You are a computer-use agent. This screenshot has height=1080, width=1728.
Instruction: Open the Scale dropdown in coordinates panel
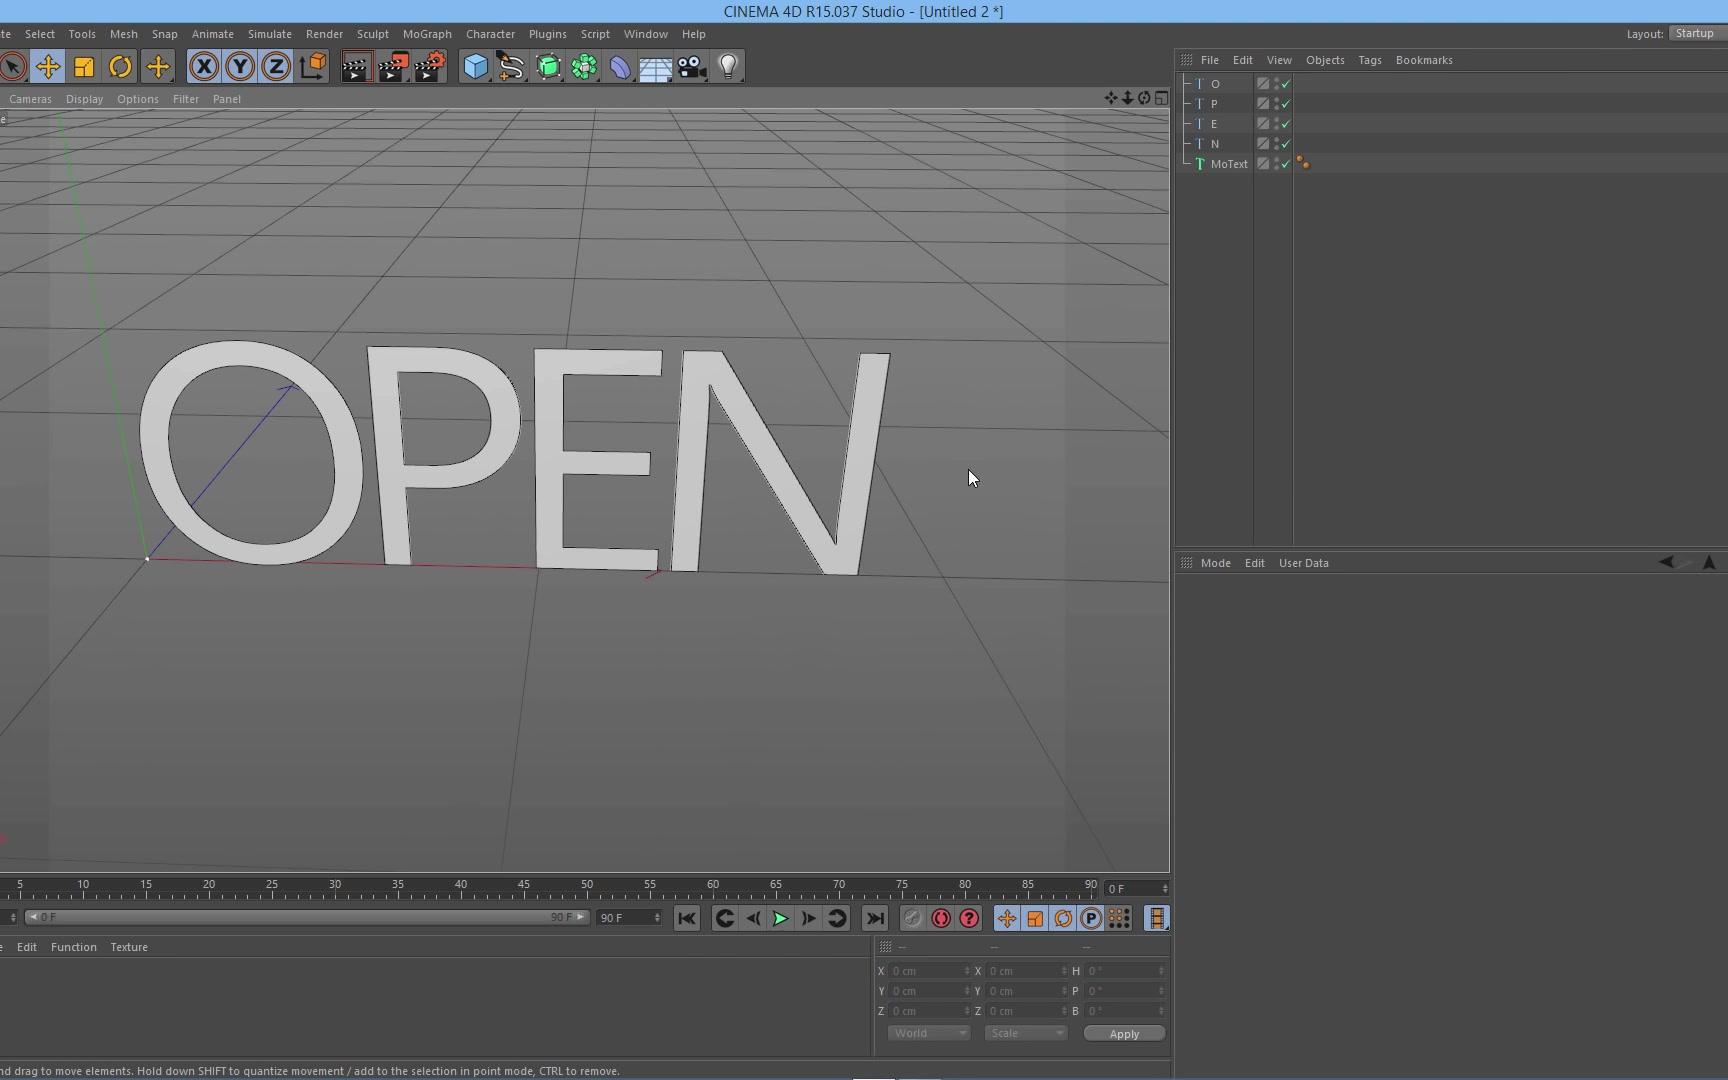1026,1033
